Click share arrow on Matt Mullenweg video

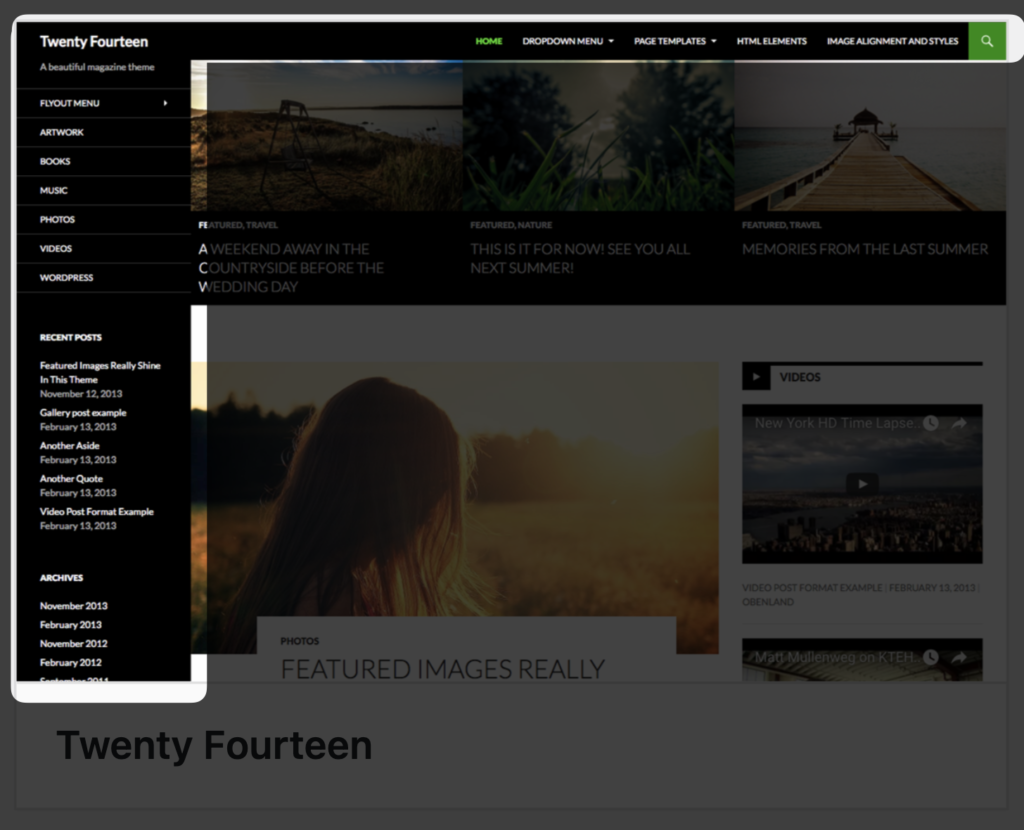point(959,657)
